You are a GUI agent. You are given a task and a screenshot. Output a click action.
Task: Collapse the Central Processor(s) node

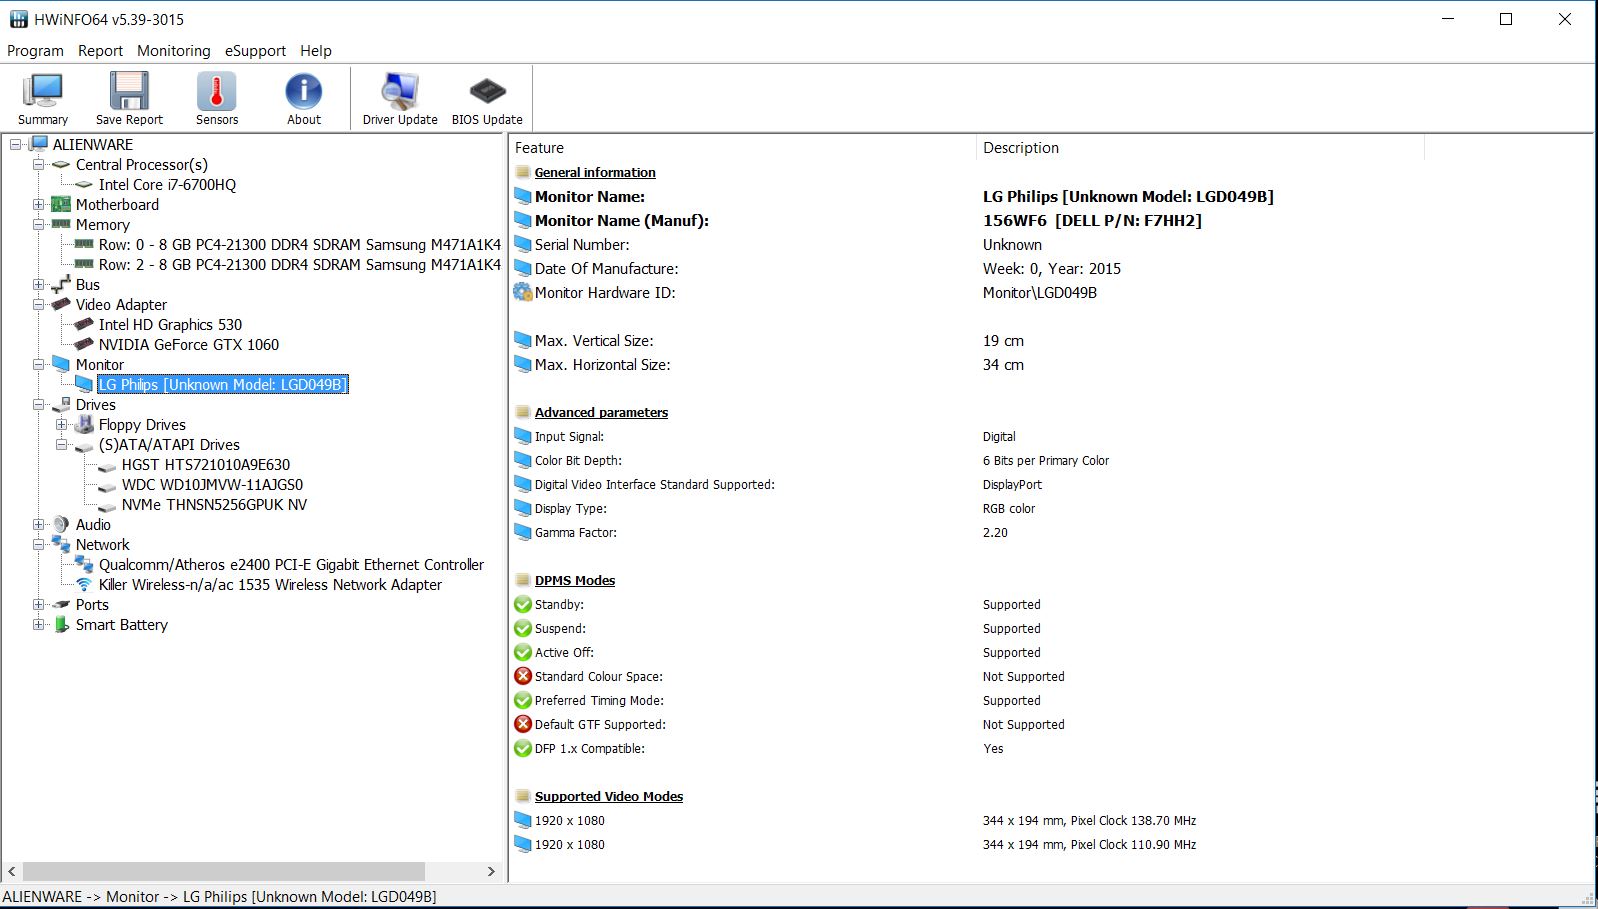38,164
